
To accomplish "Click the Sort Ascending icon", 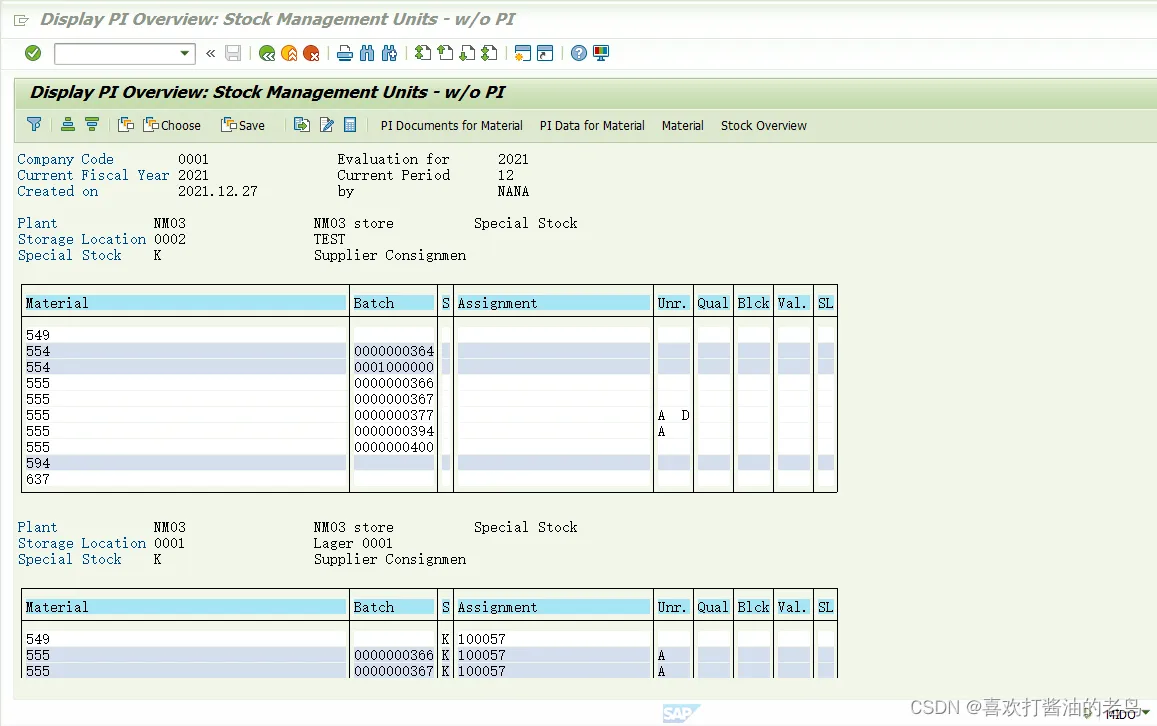I will coord(68,125).
